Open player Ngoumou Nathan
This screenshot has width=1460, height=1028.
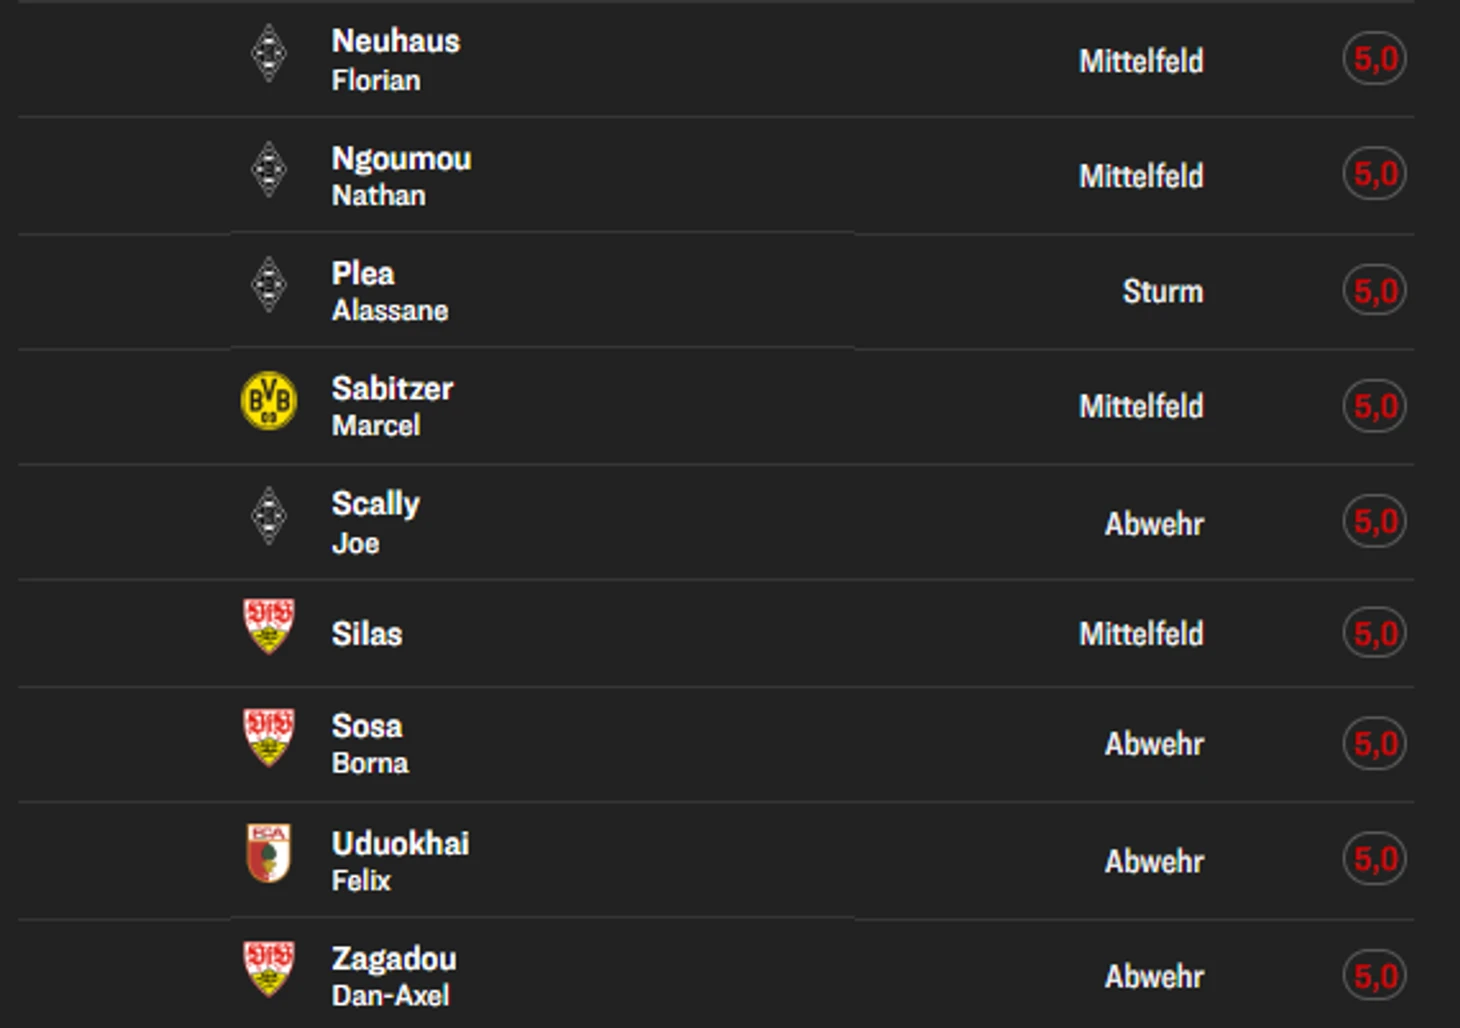(x=400, y=175)
